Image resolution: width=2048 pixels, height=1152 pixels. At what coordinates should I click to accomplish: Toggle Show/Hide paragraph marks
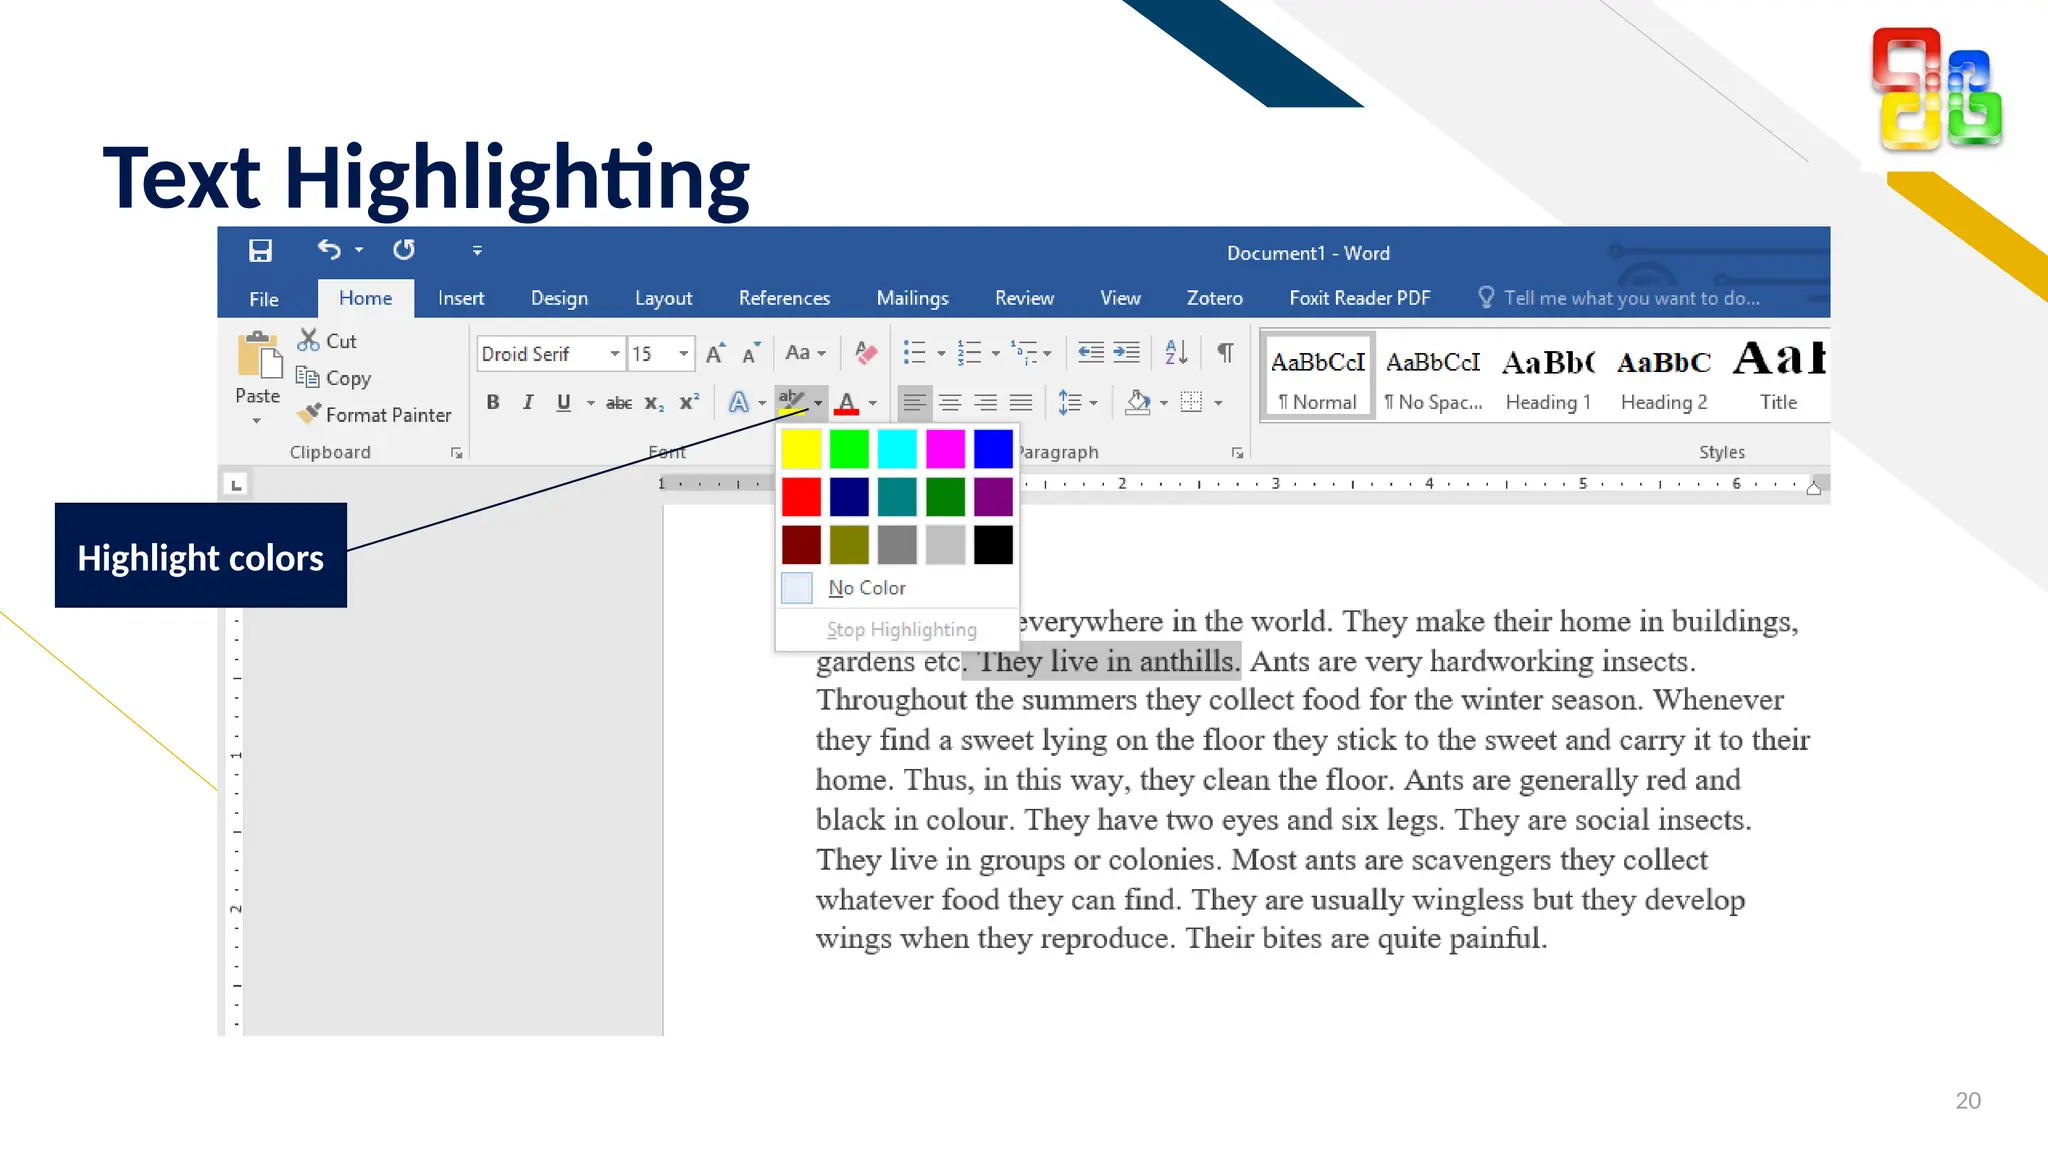point(1225,352)
